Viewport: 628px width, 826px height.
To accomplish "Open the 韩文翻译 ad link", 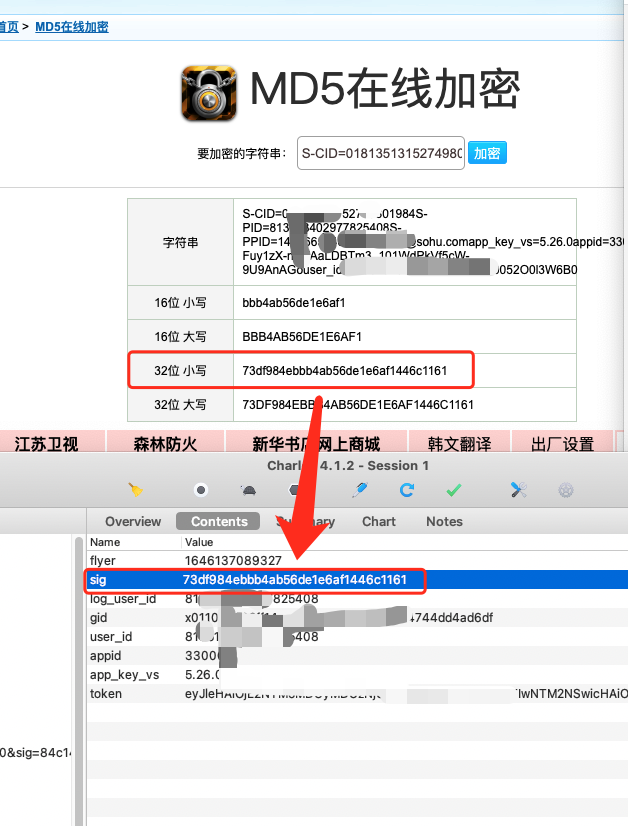I will tap(459, 443).
